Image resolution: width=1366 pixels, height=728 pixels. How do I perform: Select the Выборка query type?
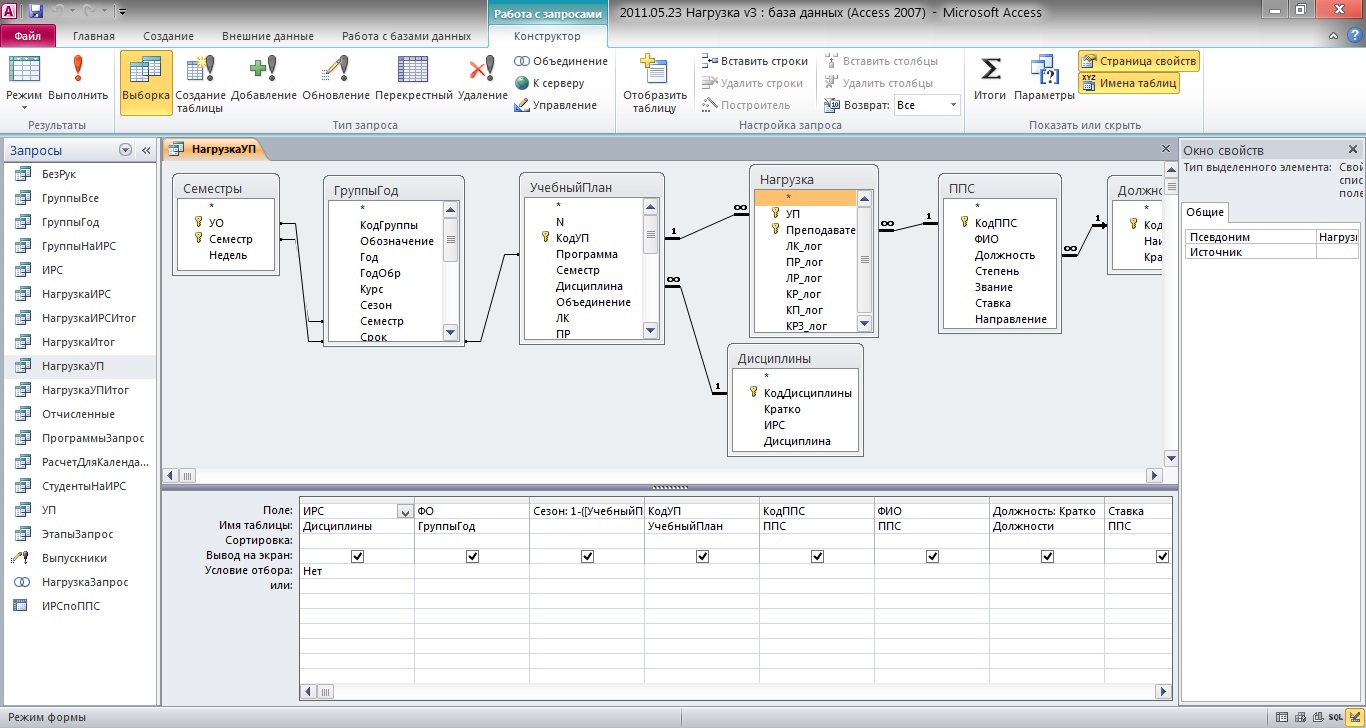click(146, 81)
